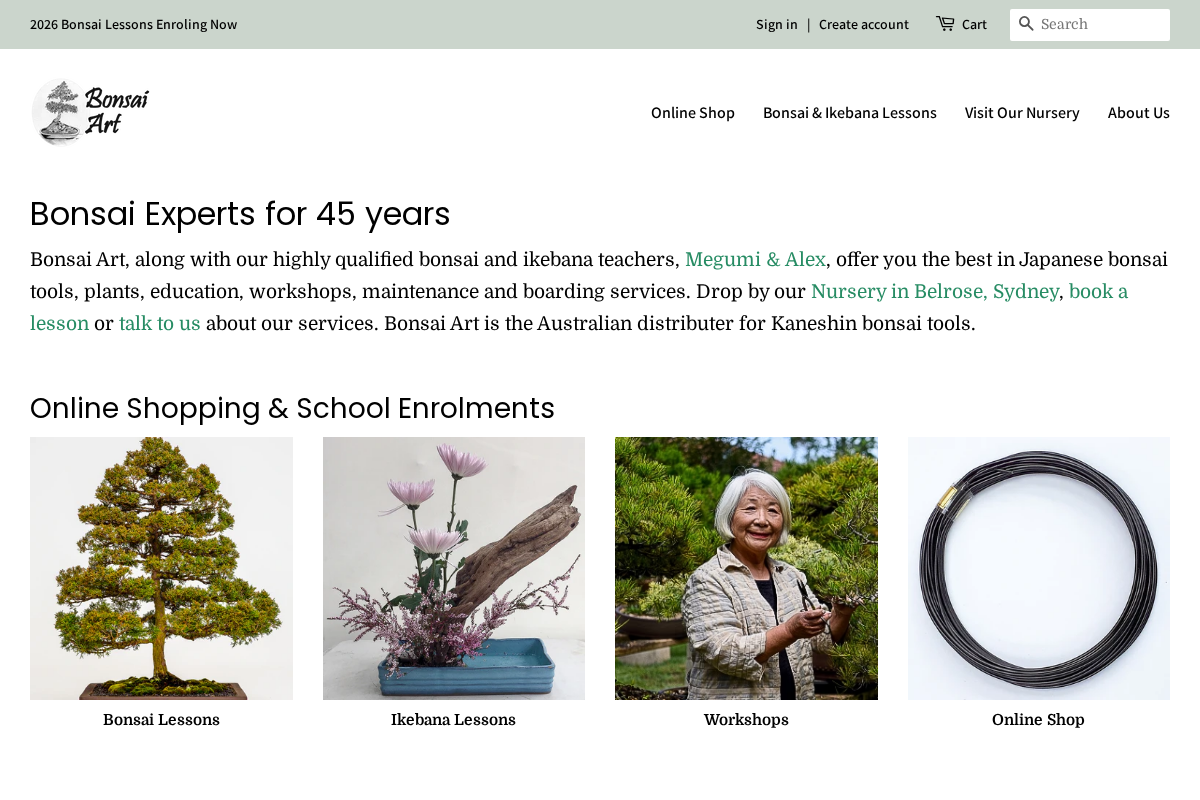Click the 2026 Bonsai Lessons Enroling Now banner

tap(133, 23)
